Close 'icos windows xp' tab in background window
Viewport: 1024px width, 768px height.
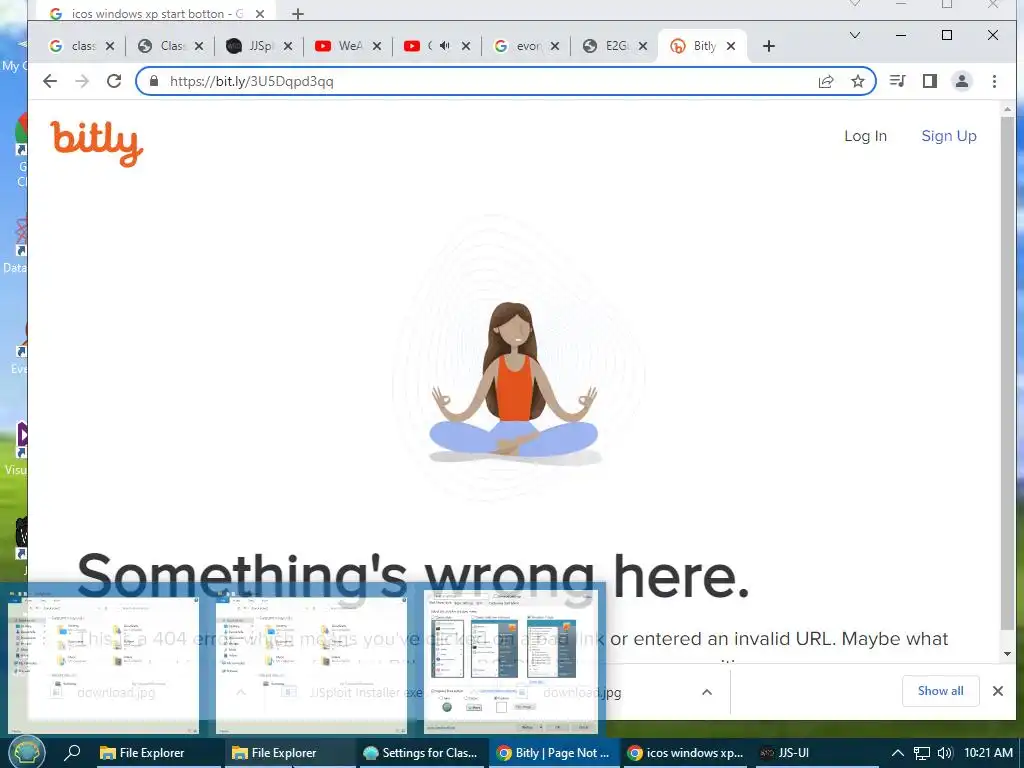(259, 13)
